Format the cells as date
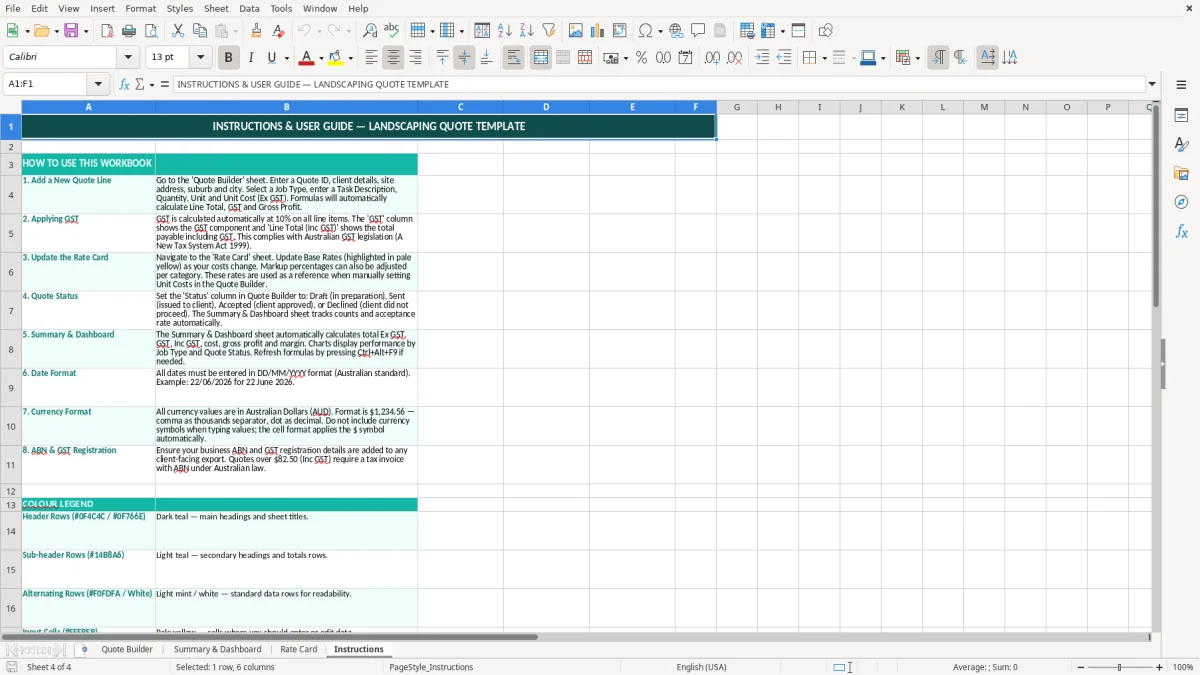Viewport: 1200px width, 675px height. tap(685, 58)
